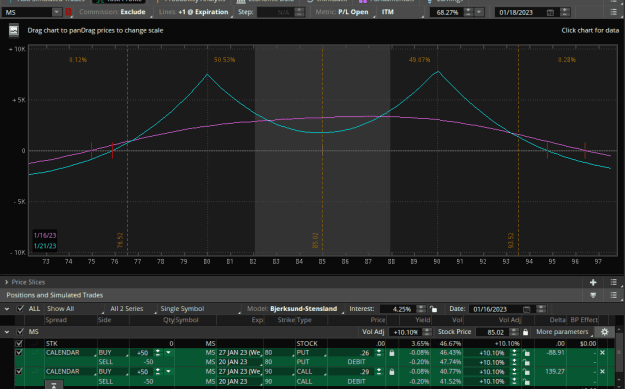The width and height of the screenshot is (625, 389).
Task: Uncheck the STK row checkbox
Action: coord(19,344)
